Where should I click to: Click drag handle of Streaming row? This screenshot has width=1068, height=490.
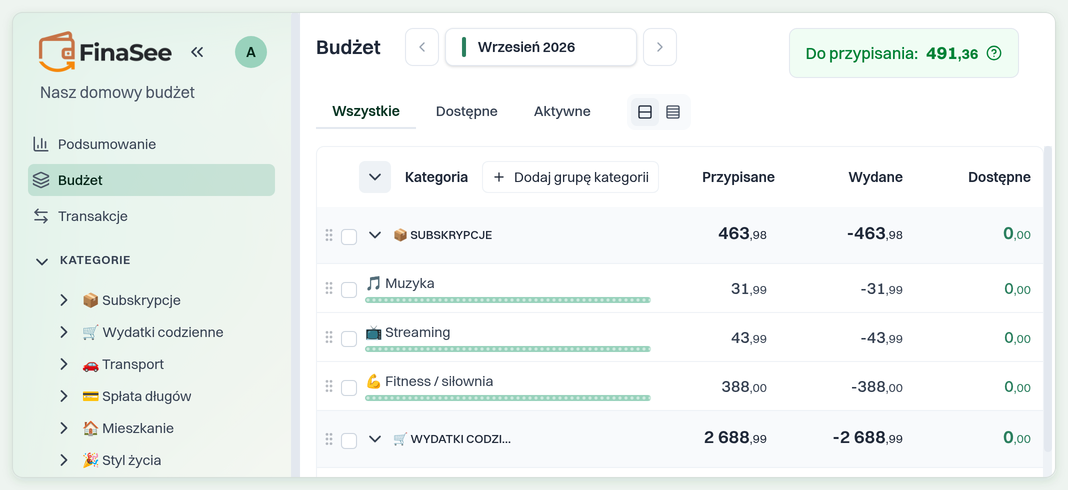[x=329, y=337]
